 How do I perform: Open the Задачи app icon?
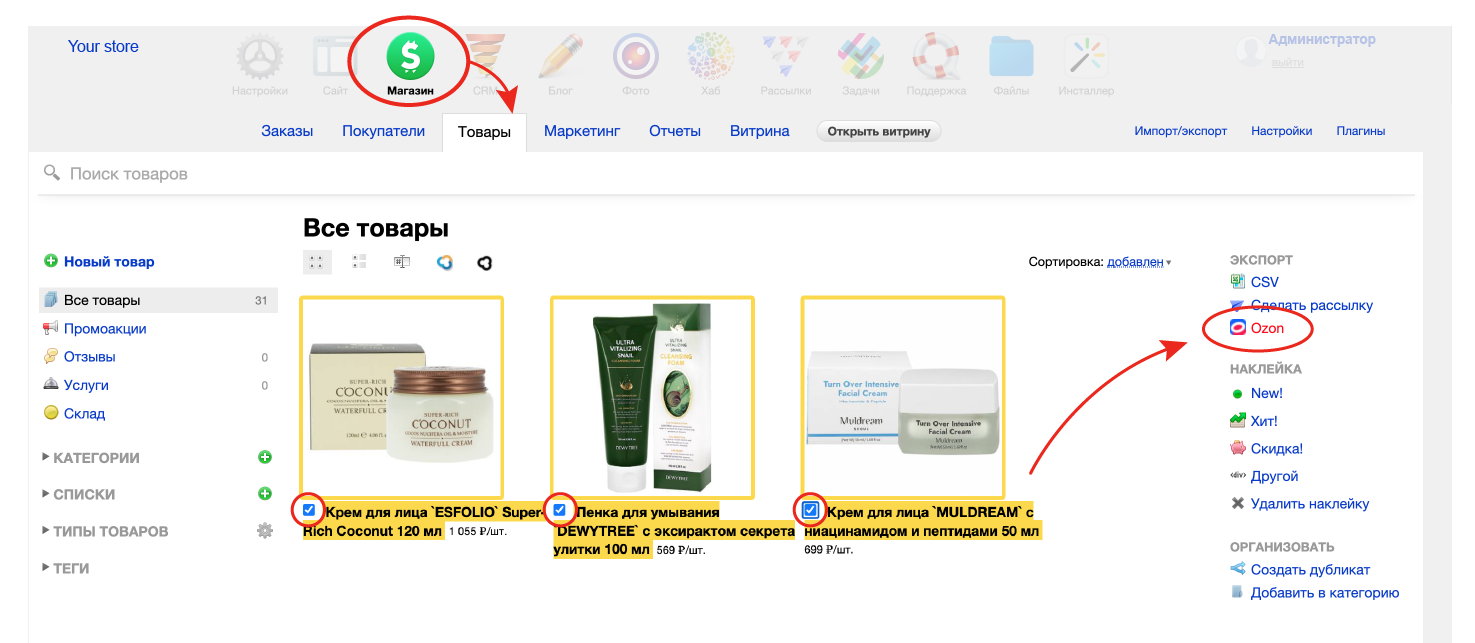click(x=860, y=57)
